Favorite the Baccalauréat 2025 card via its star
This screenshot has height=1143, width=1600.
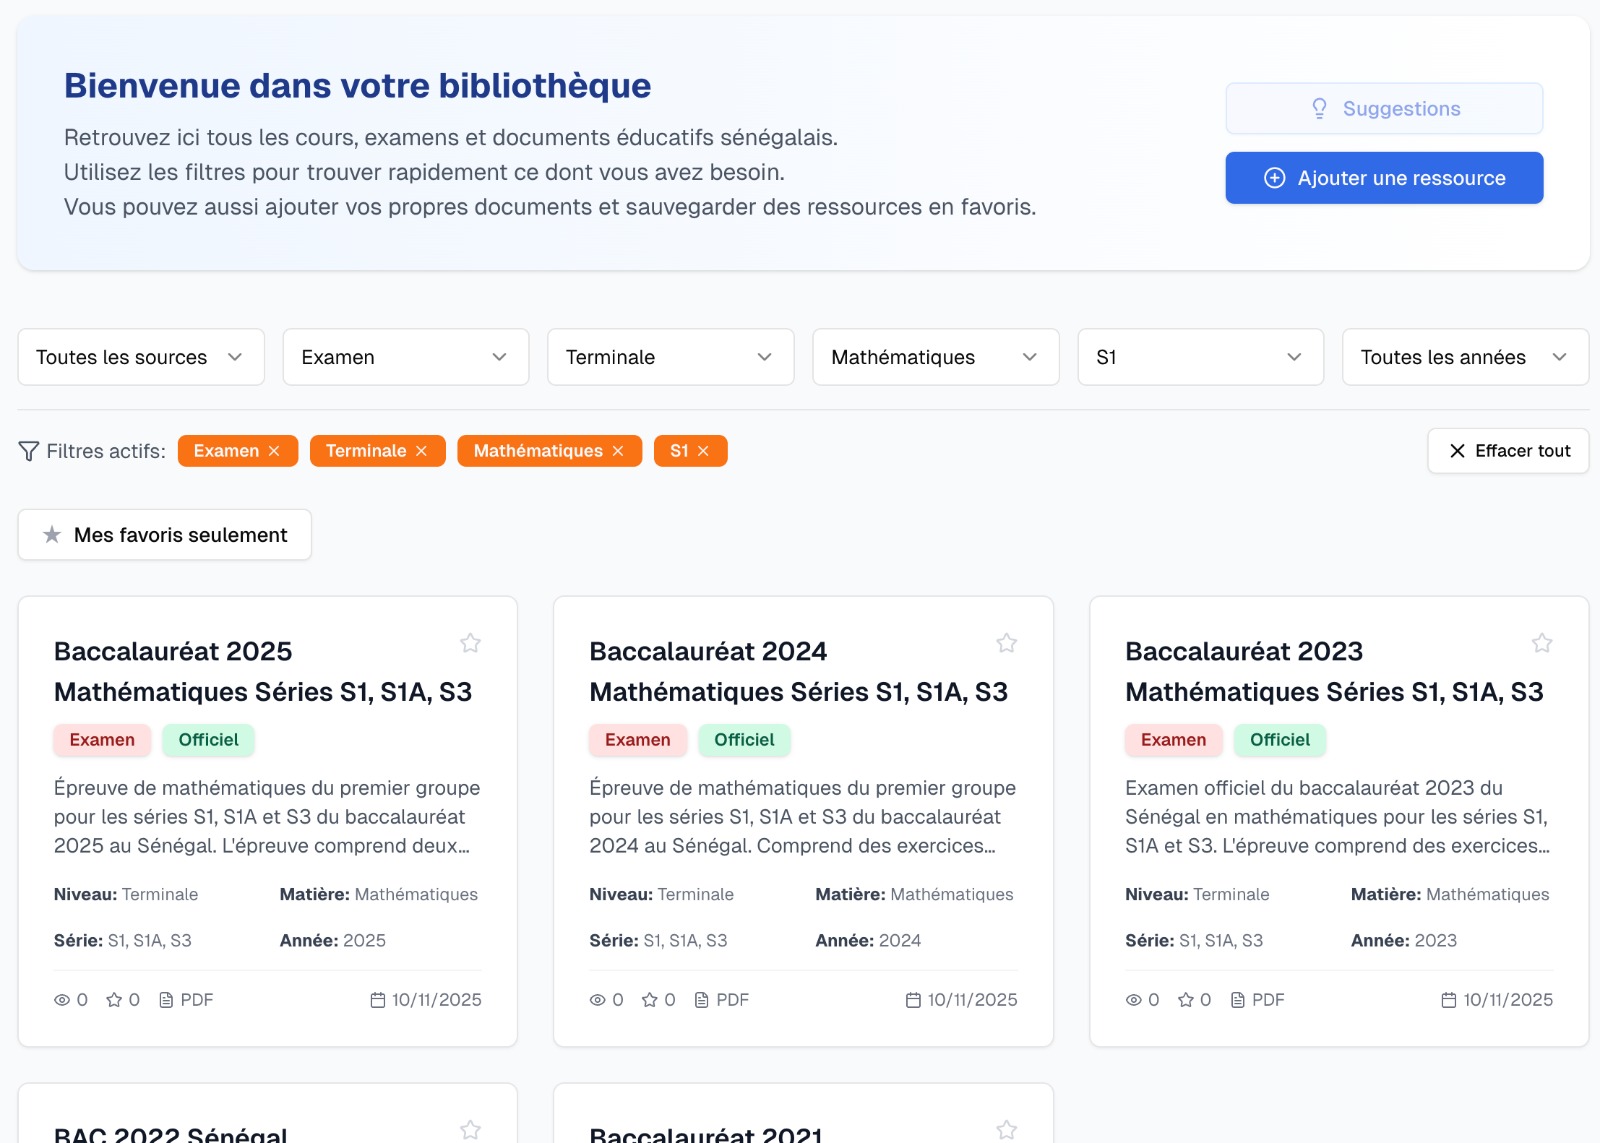470,643
